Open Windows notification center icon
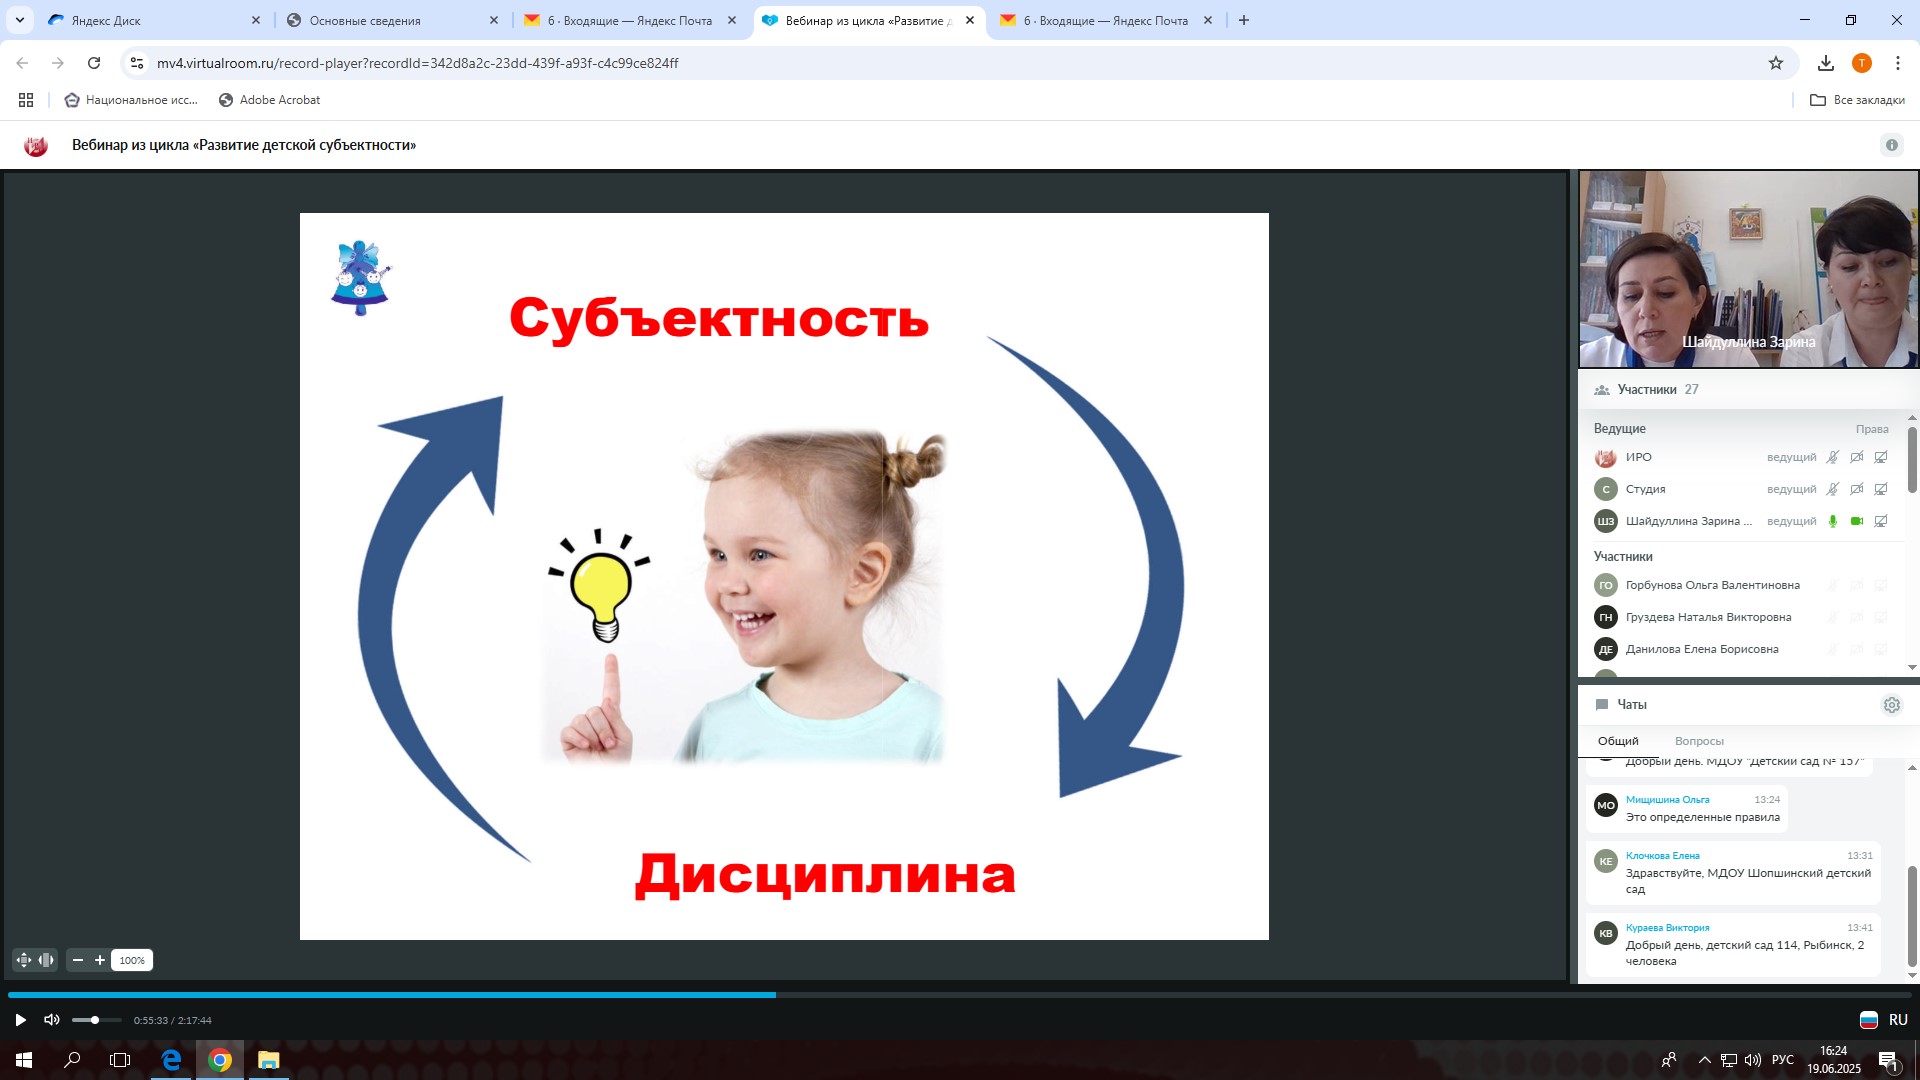The width and height of the screenshot is (1920, 1080). coord(1888,1060)
